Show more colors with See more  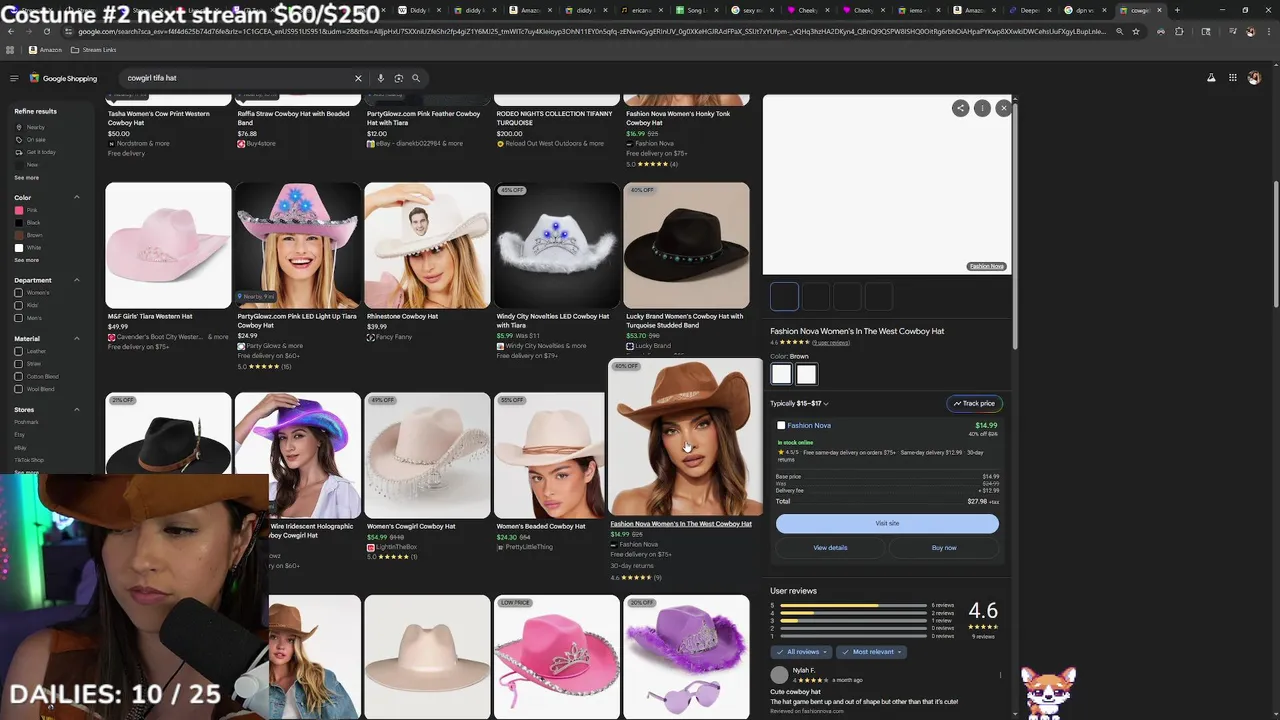pyautogui.click(x=27, y=260)
